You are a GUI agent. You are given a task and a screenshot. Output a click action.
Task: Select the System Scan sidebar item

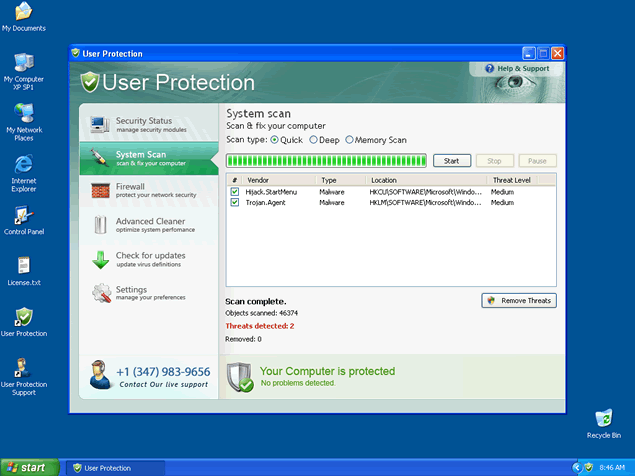[148, 158]
